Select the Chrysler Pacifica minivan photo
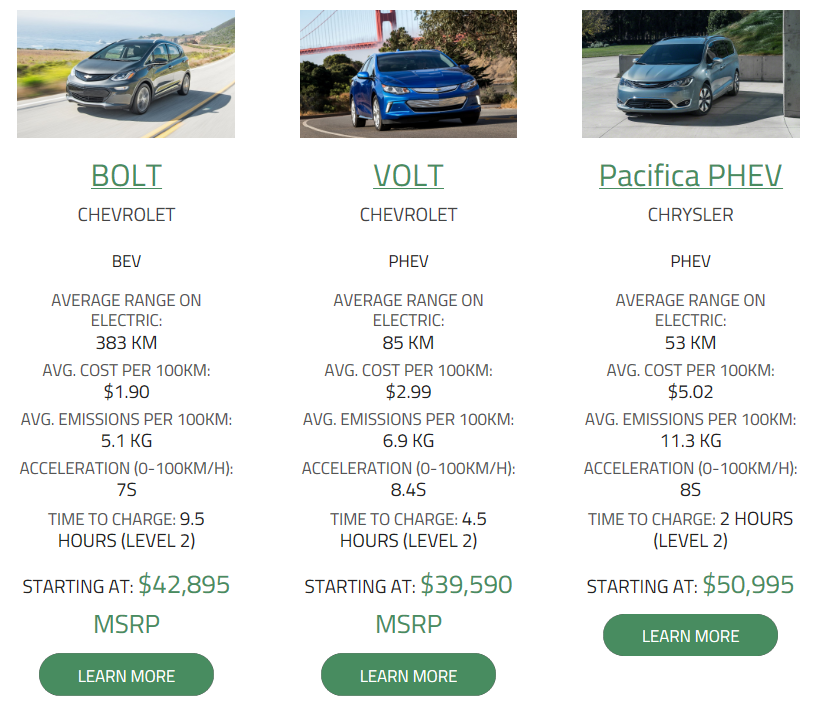The width and height of the screenshot is (829, 717). [690, 74]
